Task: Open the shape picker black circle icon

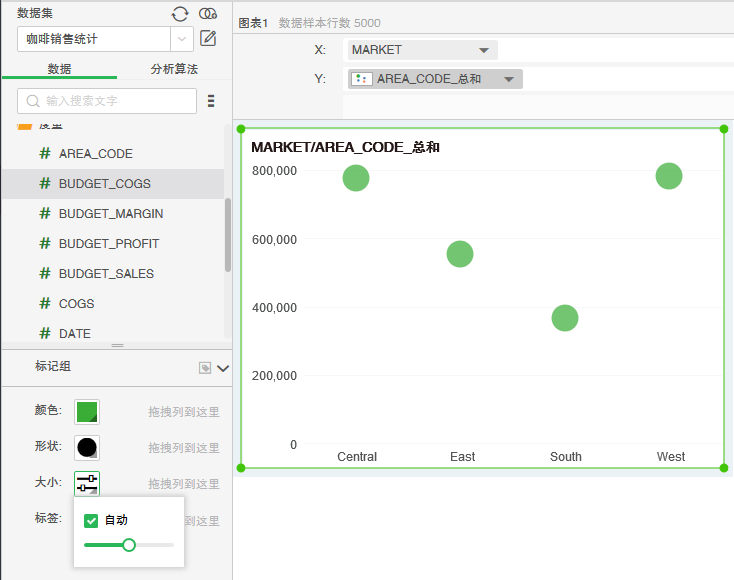Action: [x=87, y=447]
